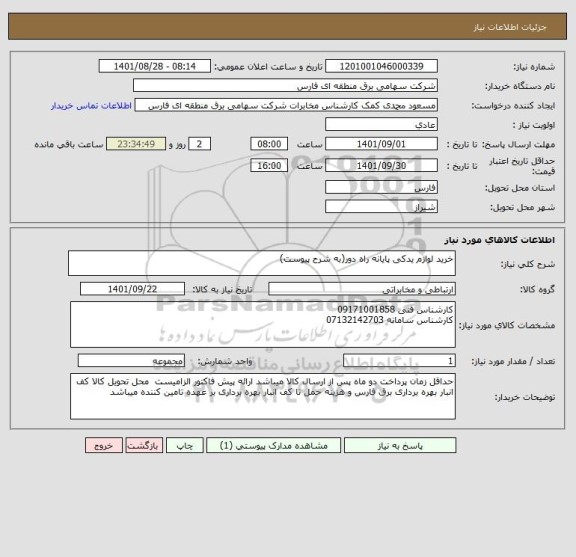Click the 'گروه کالا:' label

pyautogui.click(x=537, y=290)
